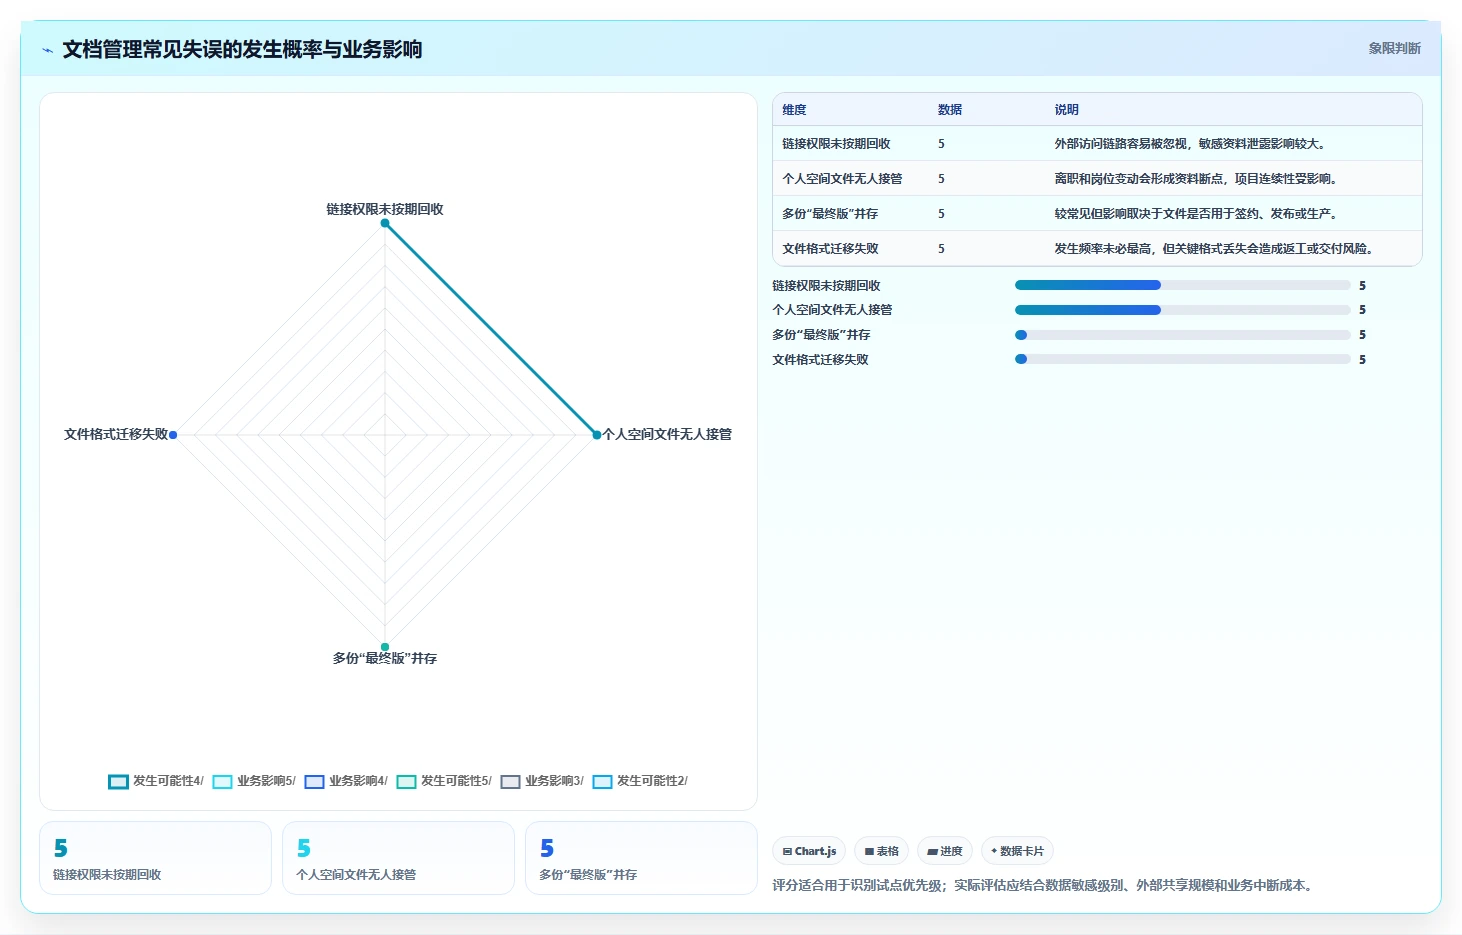Viewport: 1462px width, 935px height.
Task: Click the 个人空间文件无人接管 progress bar
Action: [1182, 310]
